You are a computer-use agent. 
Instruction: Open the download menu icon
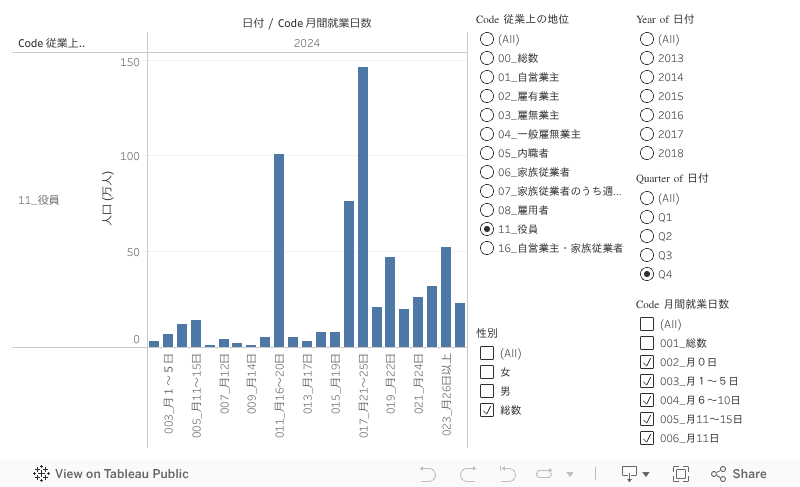point(629,474)
